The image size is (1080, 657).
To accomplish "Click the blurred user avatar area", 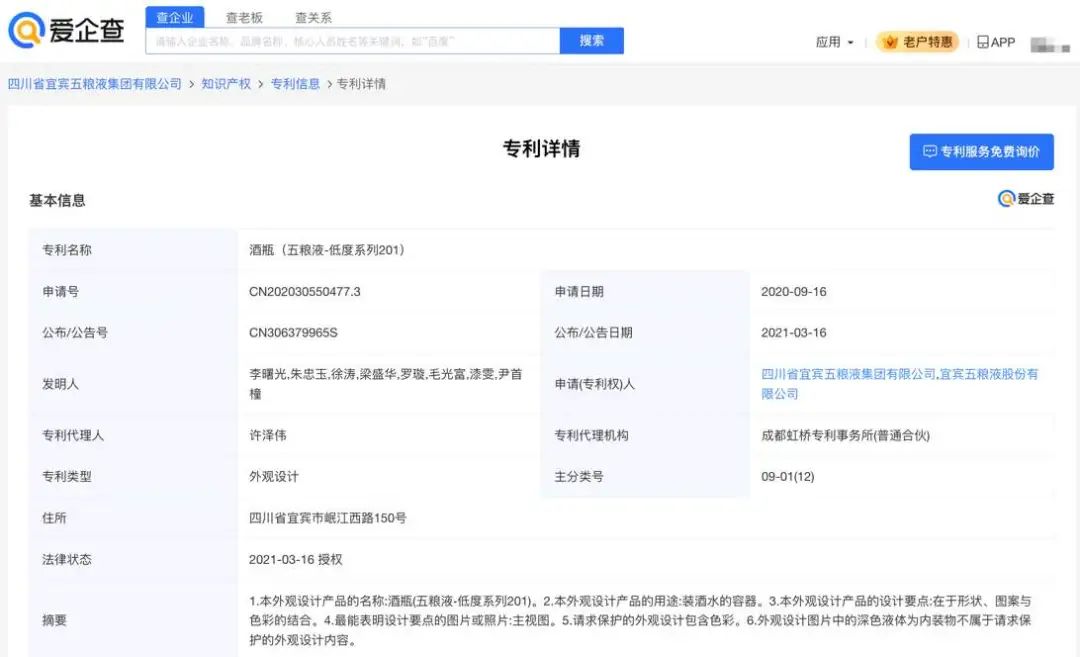I will pyautogui.click(x=1050, y=45).
